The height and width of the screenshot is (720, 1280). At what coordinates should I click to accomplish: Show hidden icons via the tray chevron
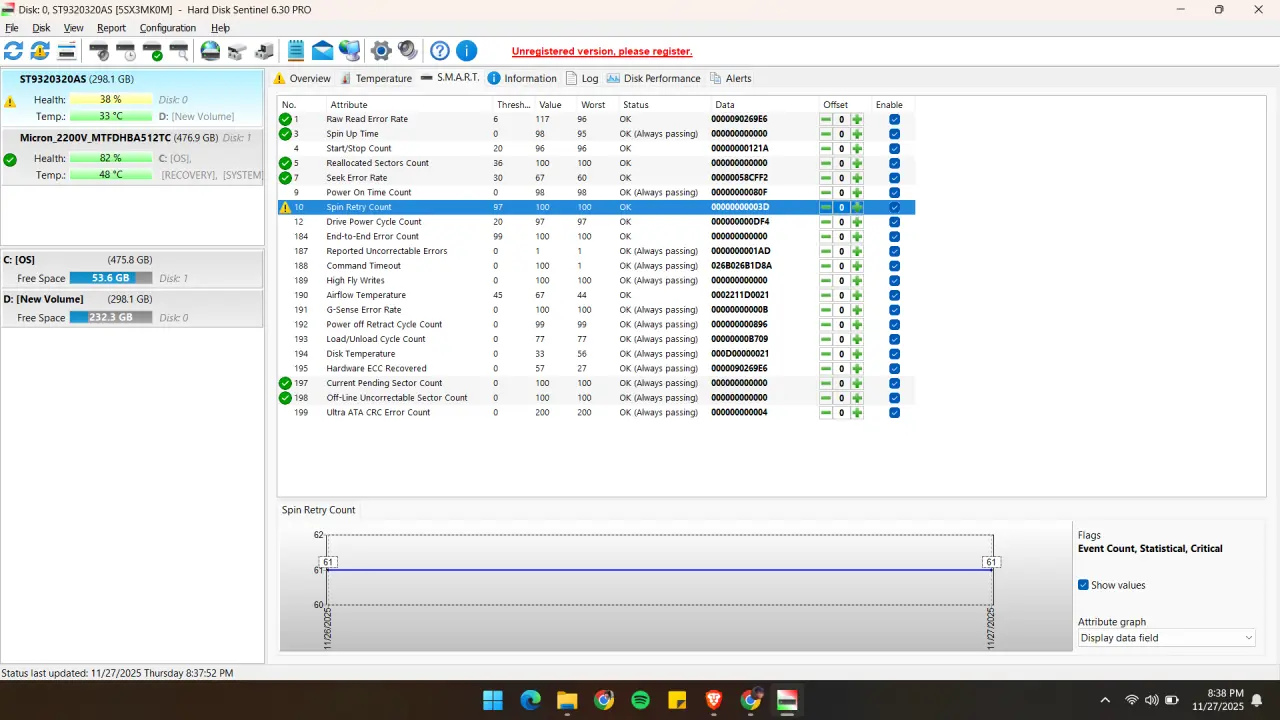[x=1104, y=700]
